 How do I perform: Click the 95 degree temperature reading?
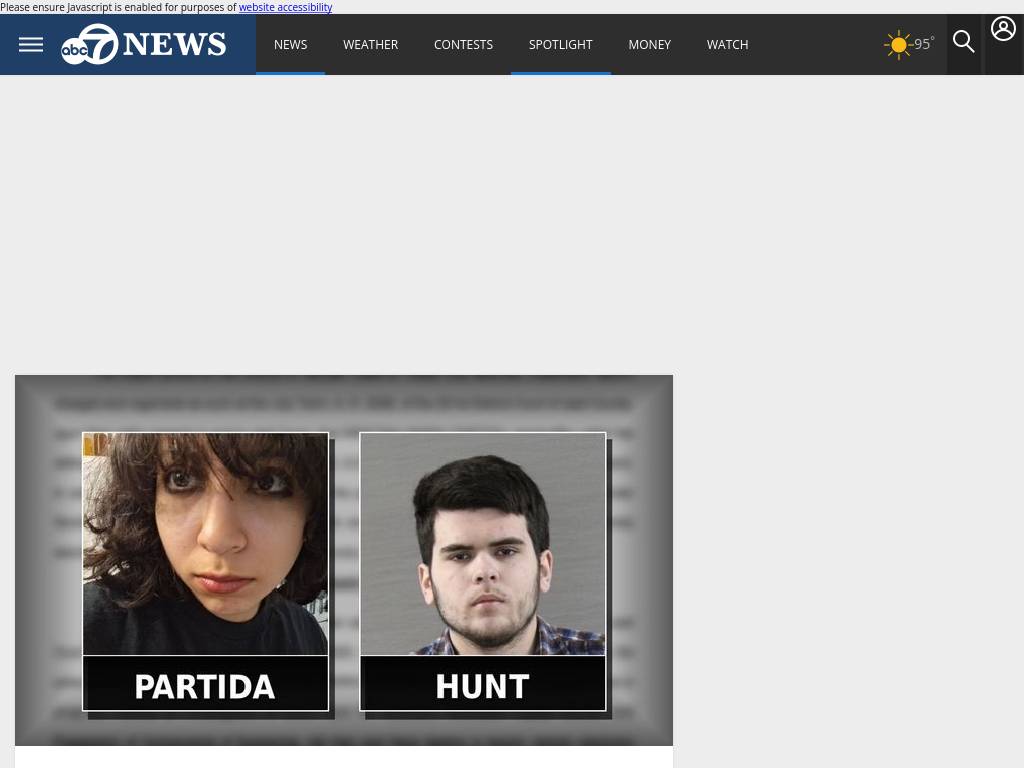pos(924,44)
